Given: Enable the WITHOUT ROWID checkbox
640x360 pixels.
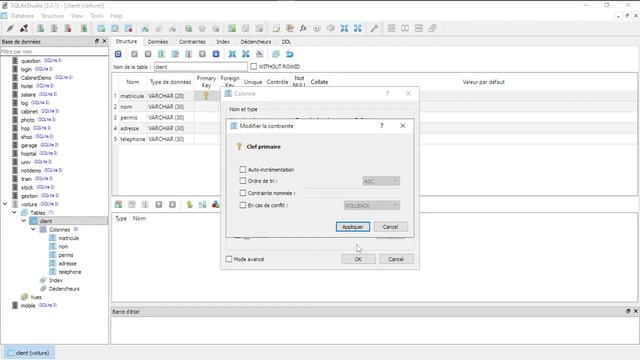Looking at the screenshot, I should (x=253, y=66).
